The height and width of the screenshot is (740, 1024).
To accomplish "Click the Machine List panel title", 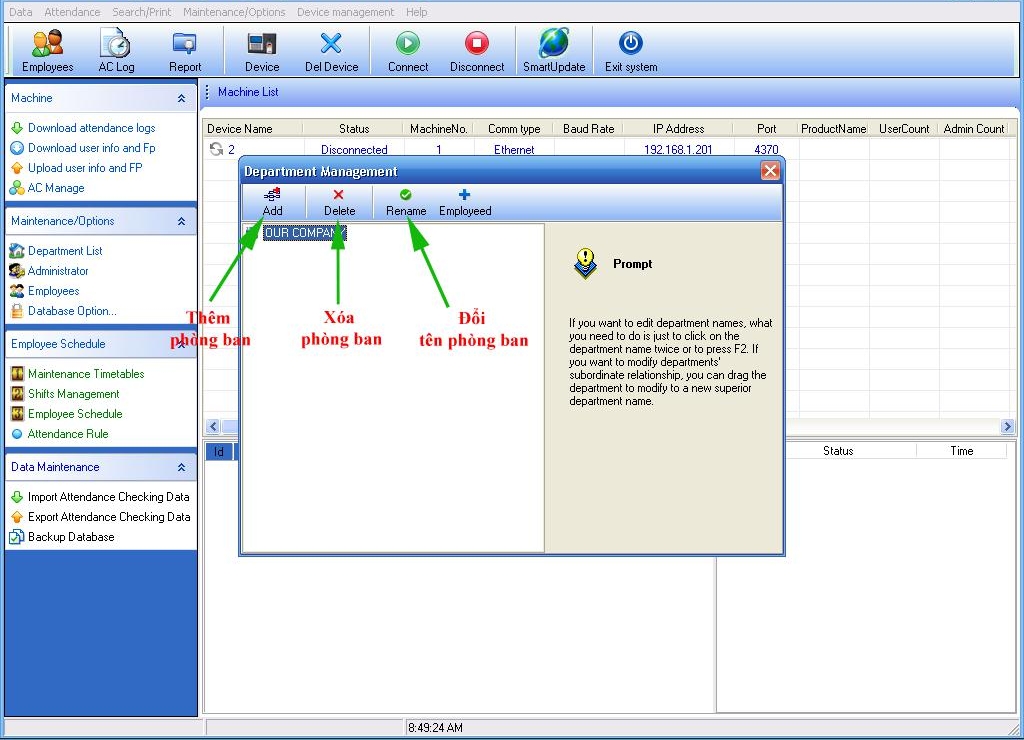I will (x=248, y=92).
